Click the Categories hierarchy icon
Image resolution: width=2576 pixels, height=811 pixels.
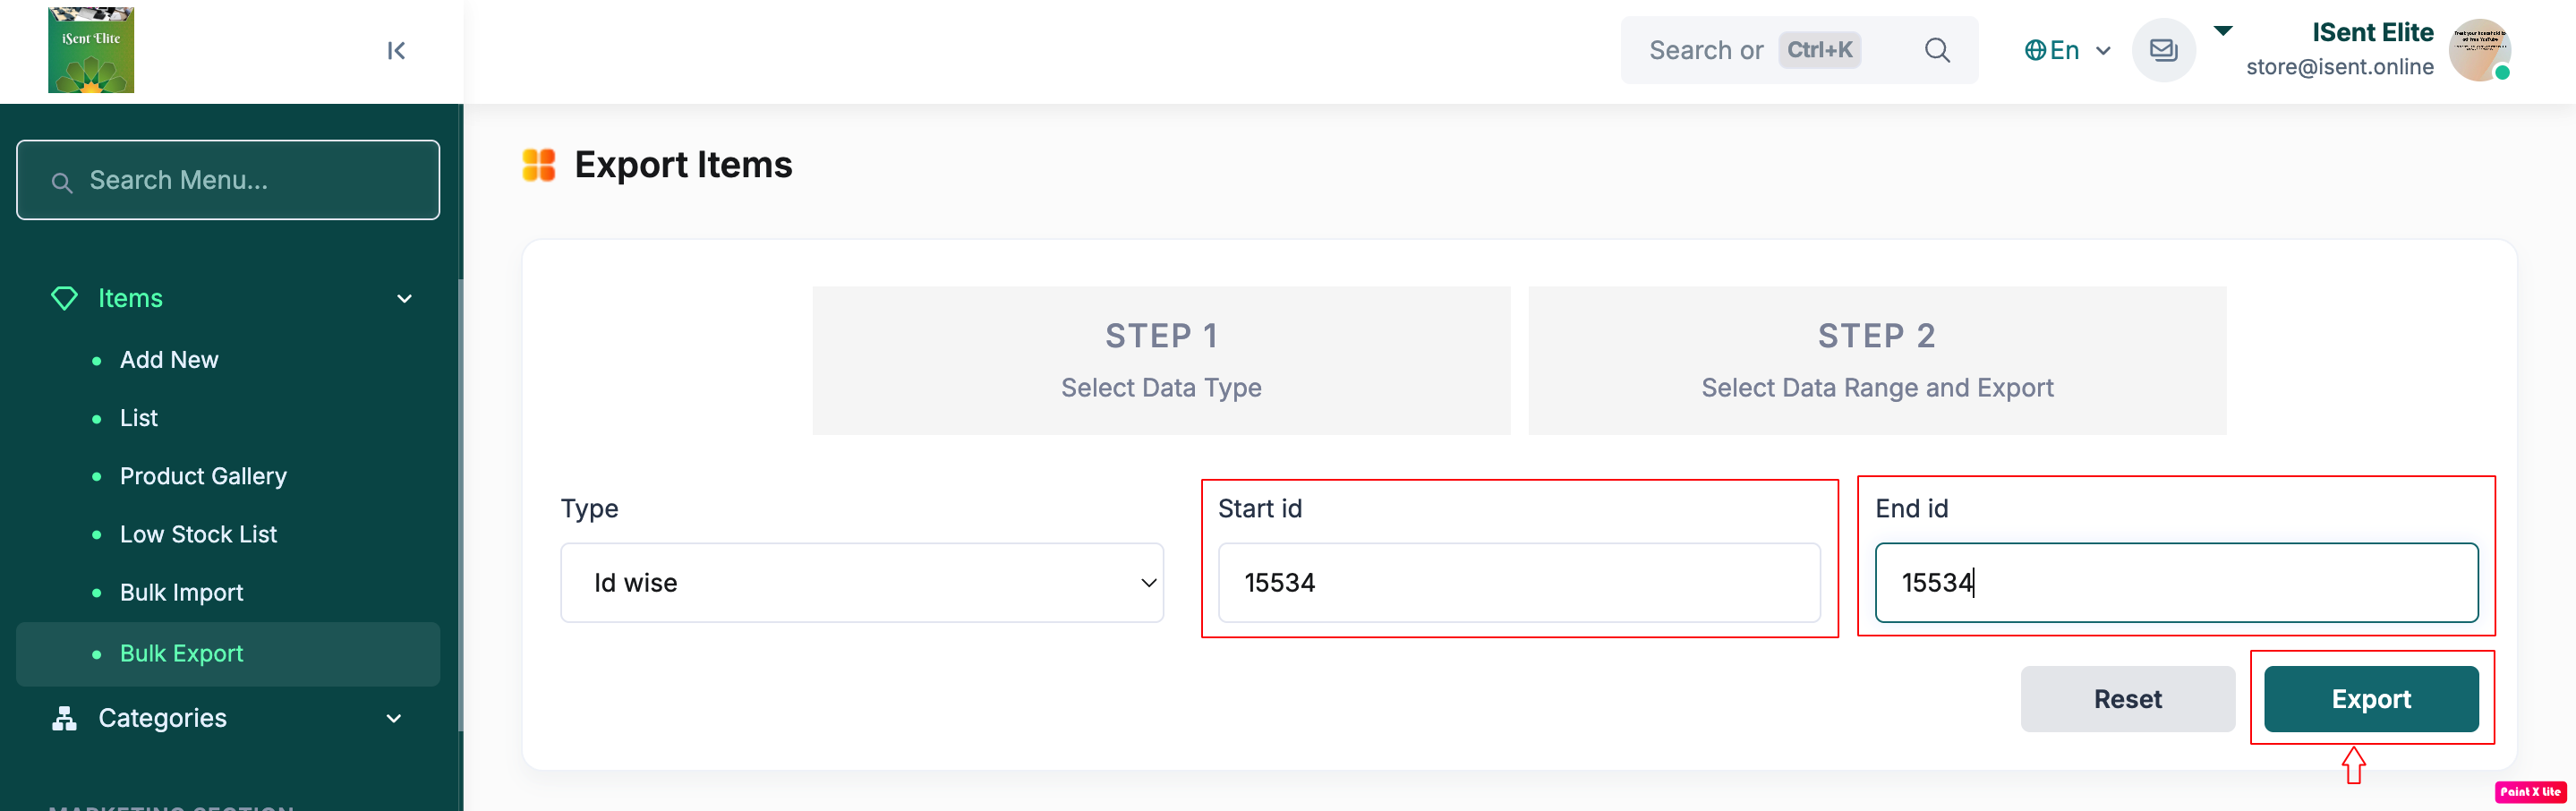64,718
